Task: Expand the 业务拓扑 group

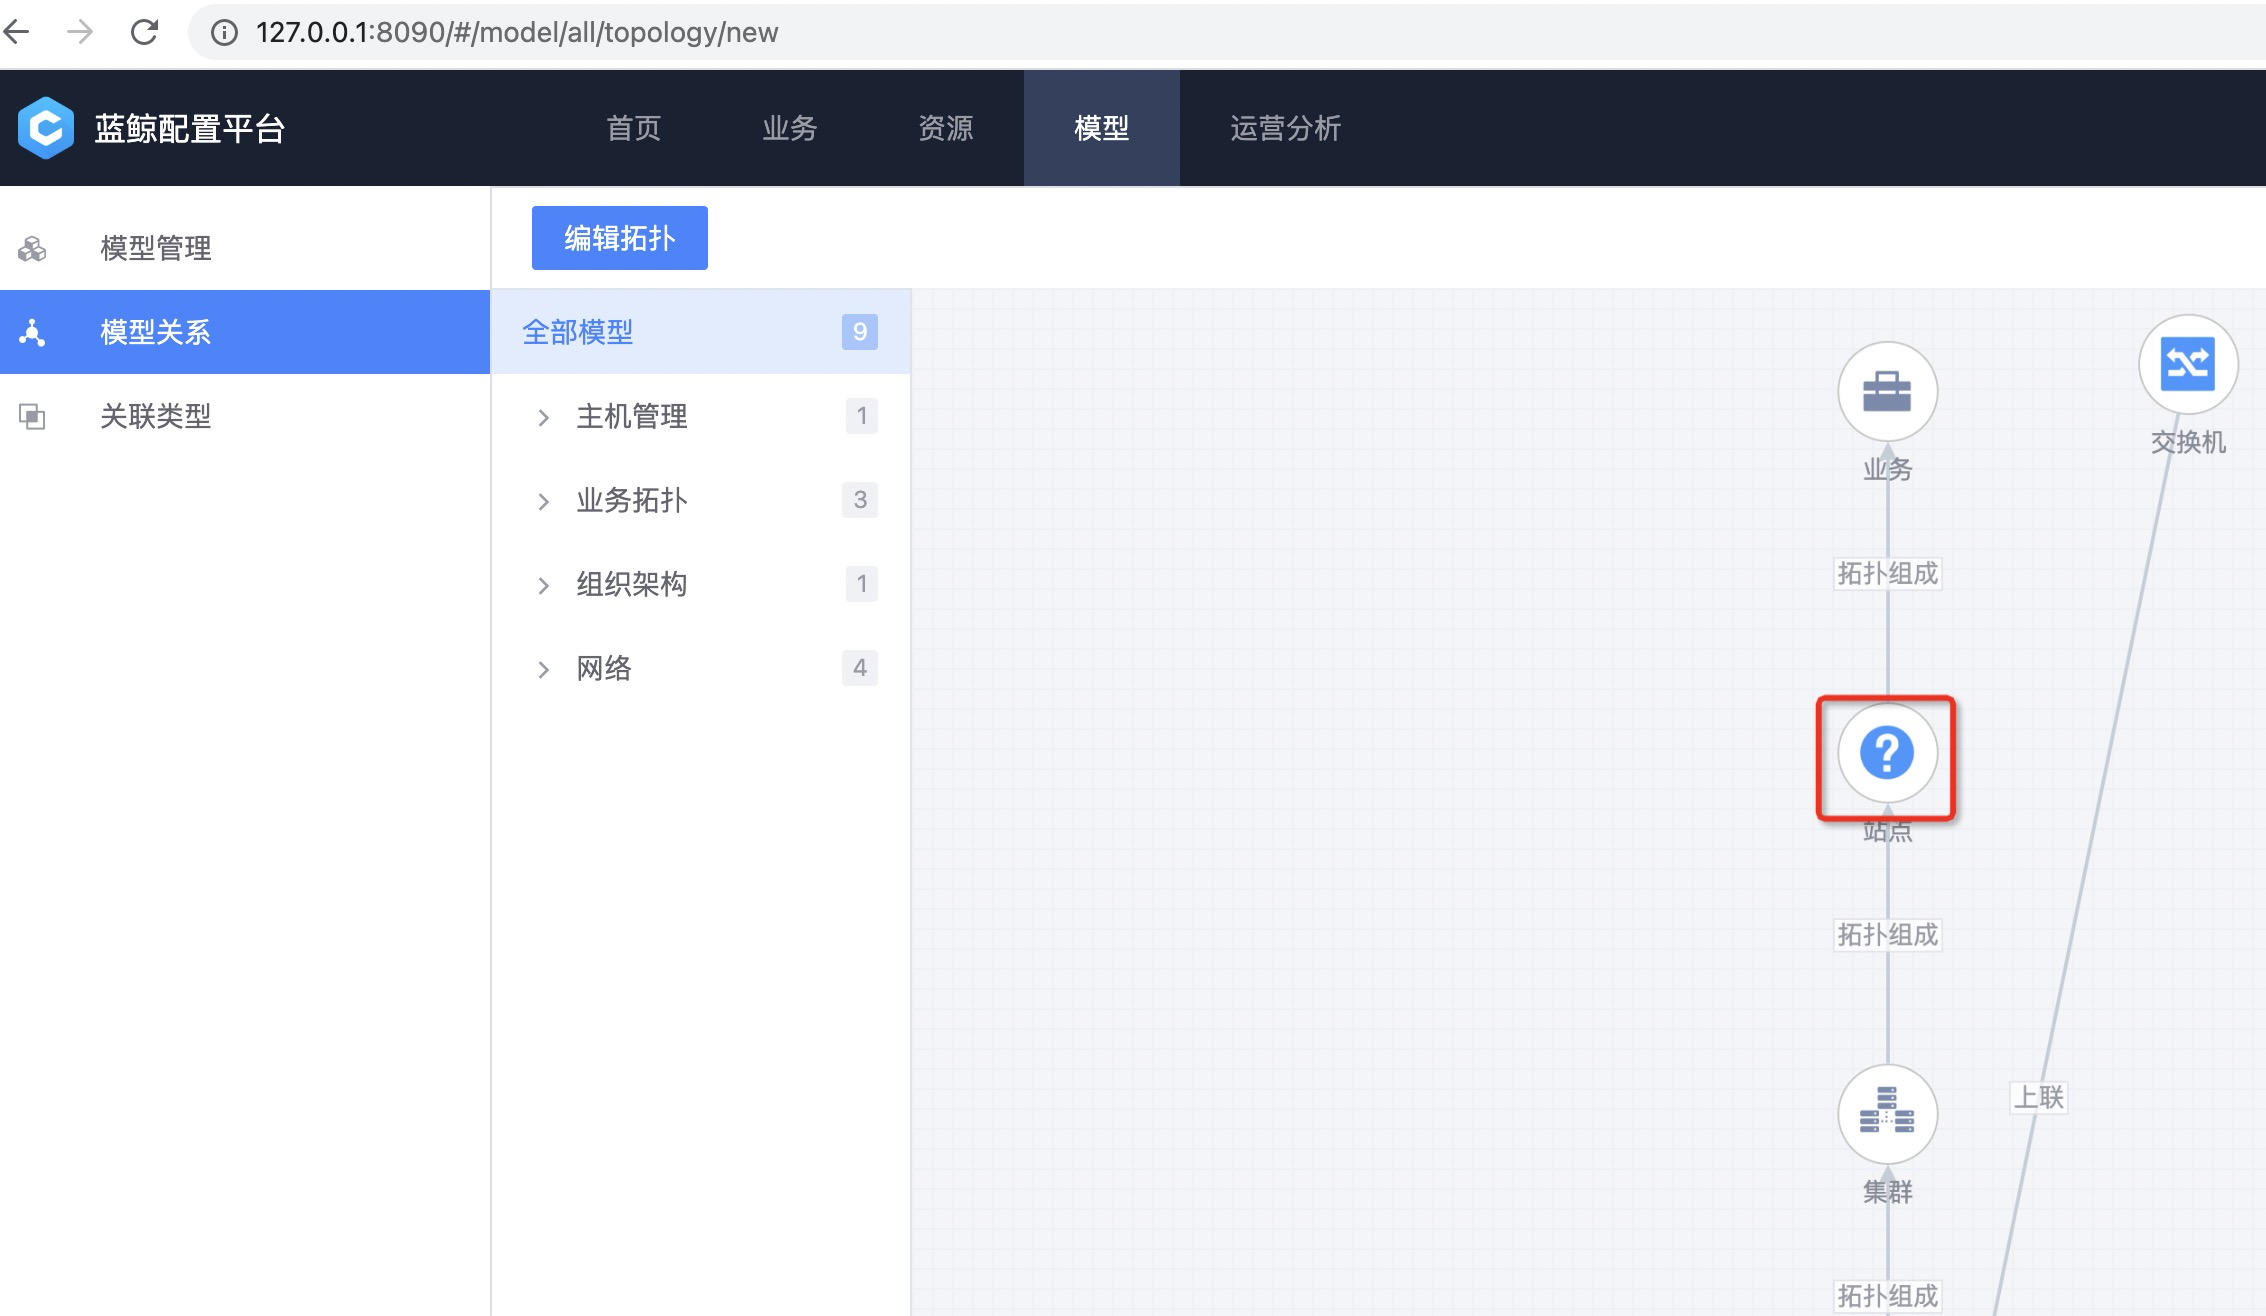Action: tap(544, 501)
